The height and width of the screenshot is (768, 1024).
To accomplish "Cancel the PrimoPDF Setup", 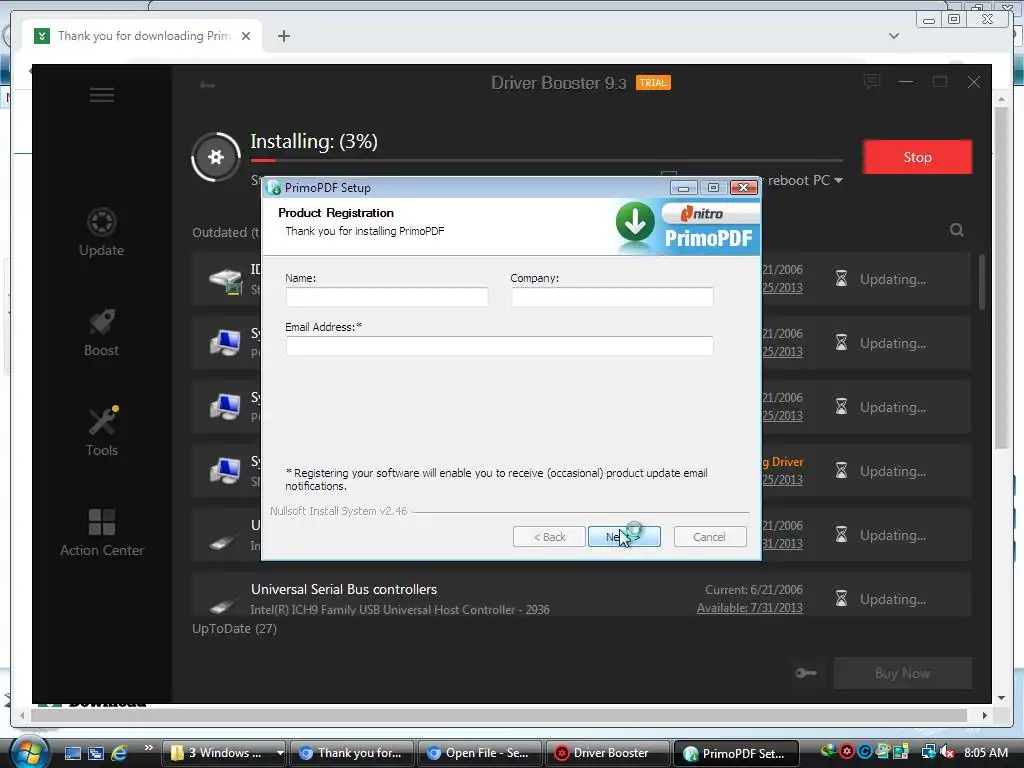I will [x=710, y=537].
